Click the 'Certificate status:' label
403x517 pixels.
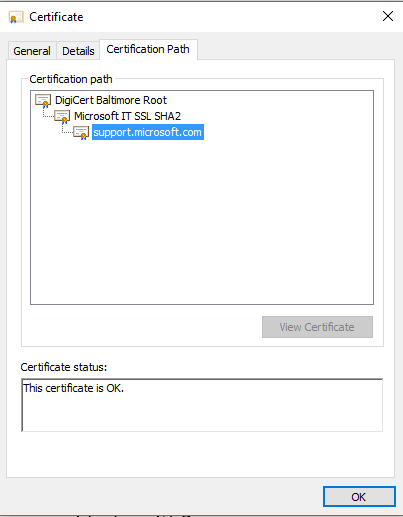tap(64, 367)
